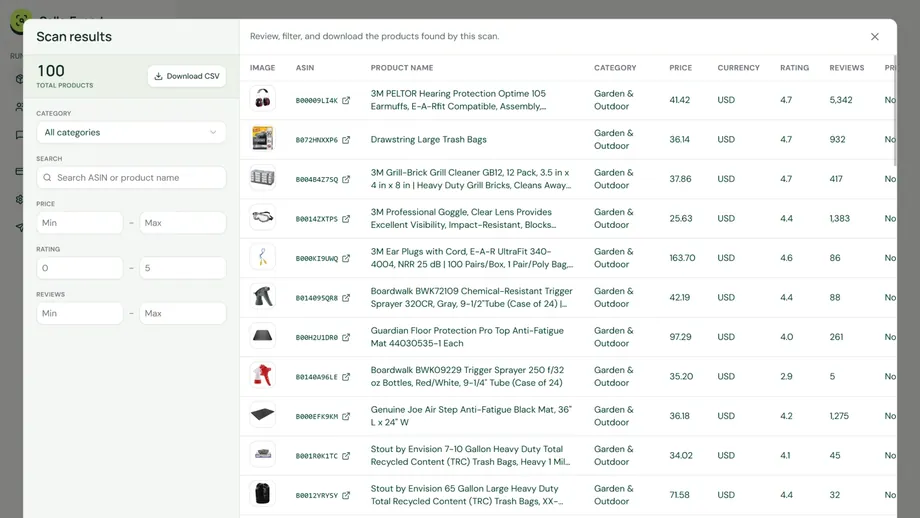Click the Grill-Brick Grill Cleaner thumbnail
Viewport: 920px width, 518px height.
coord(262,178)
